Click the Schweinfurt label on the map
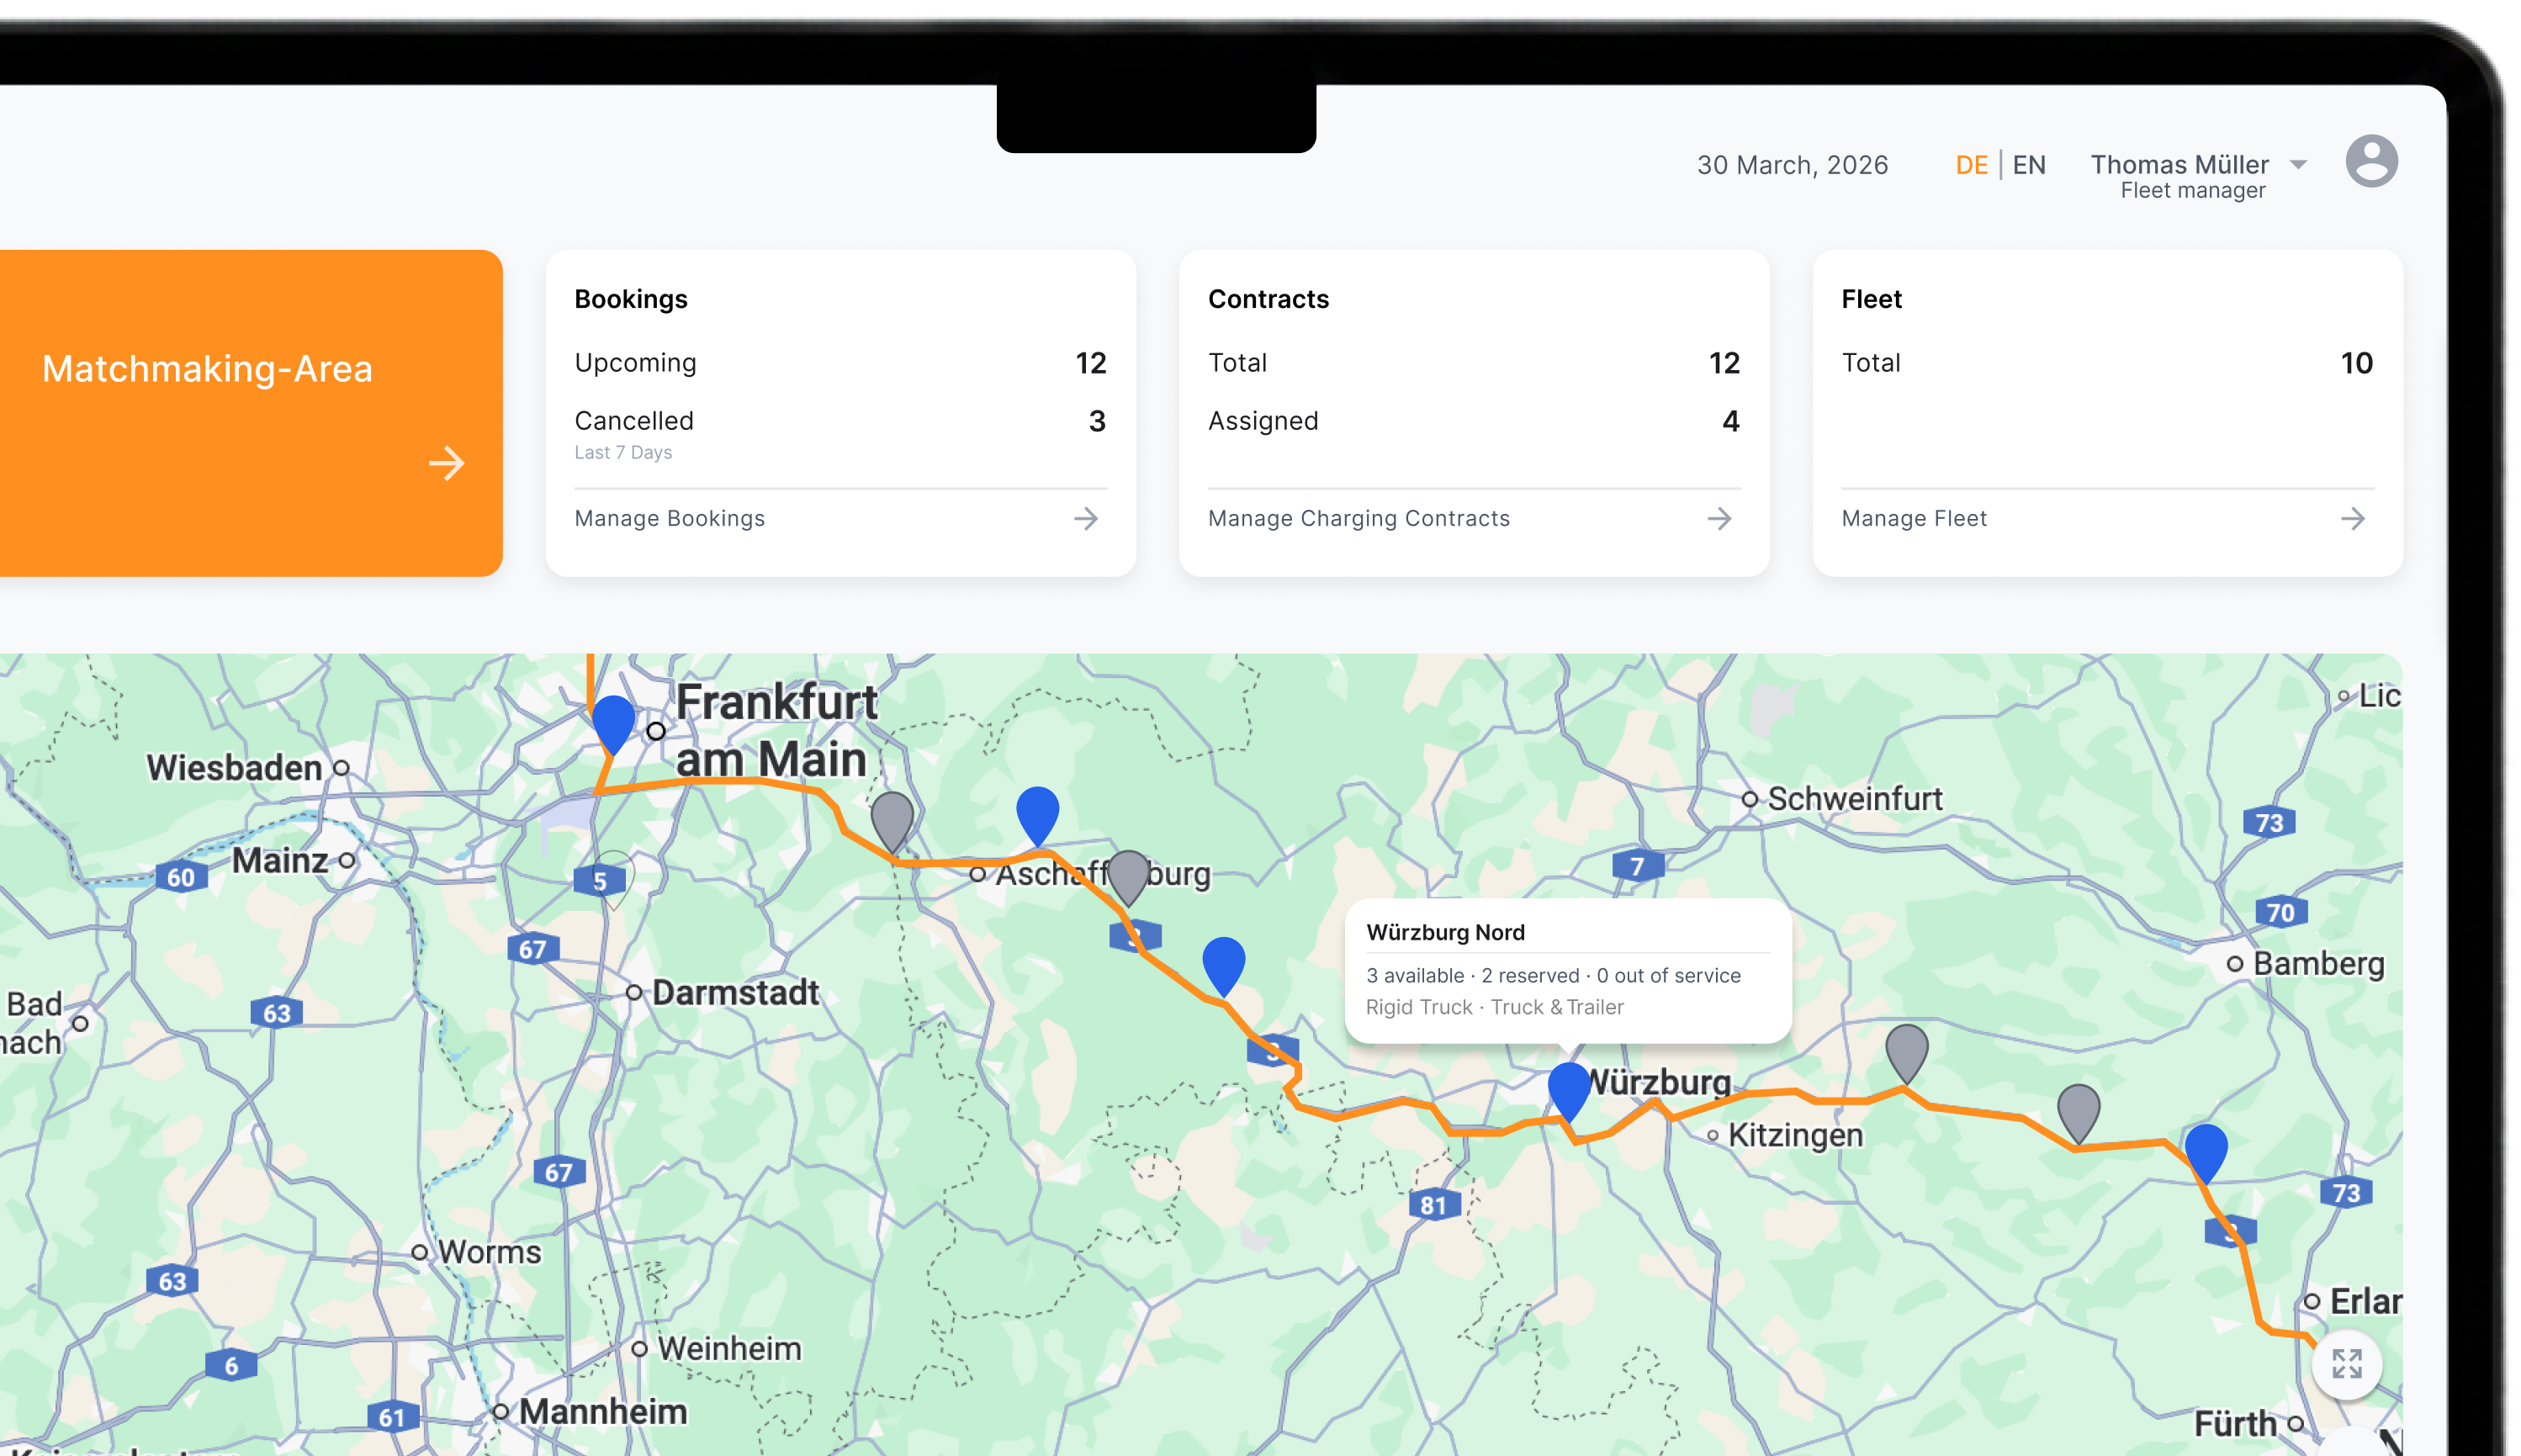The image size is (2521, 1456). click(1854, 798)
